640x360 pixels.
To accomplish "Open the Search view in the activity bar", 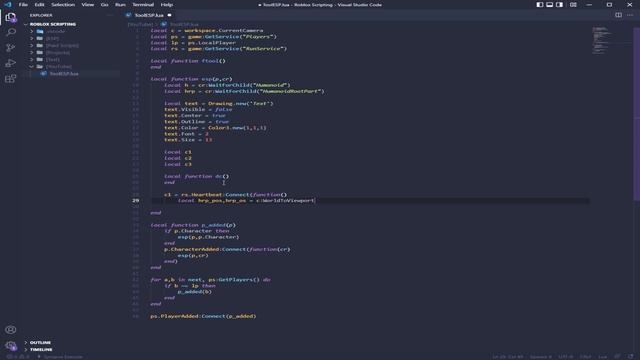I will (11, 32).
